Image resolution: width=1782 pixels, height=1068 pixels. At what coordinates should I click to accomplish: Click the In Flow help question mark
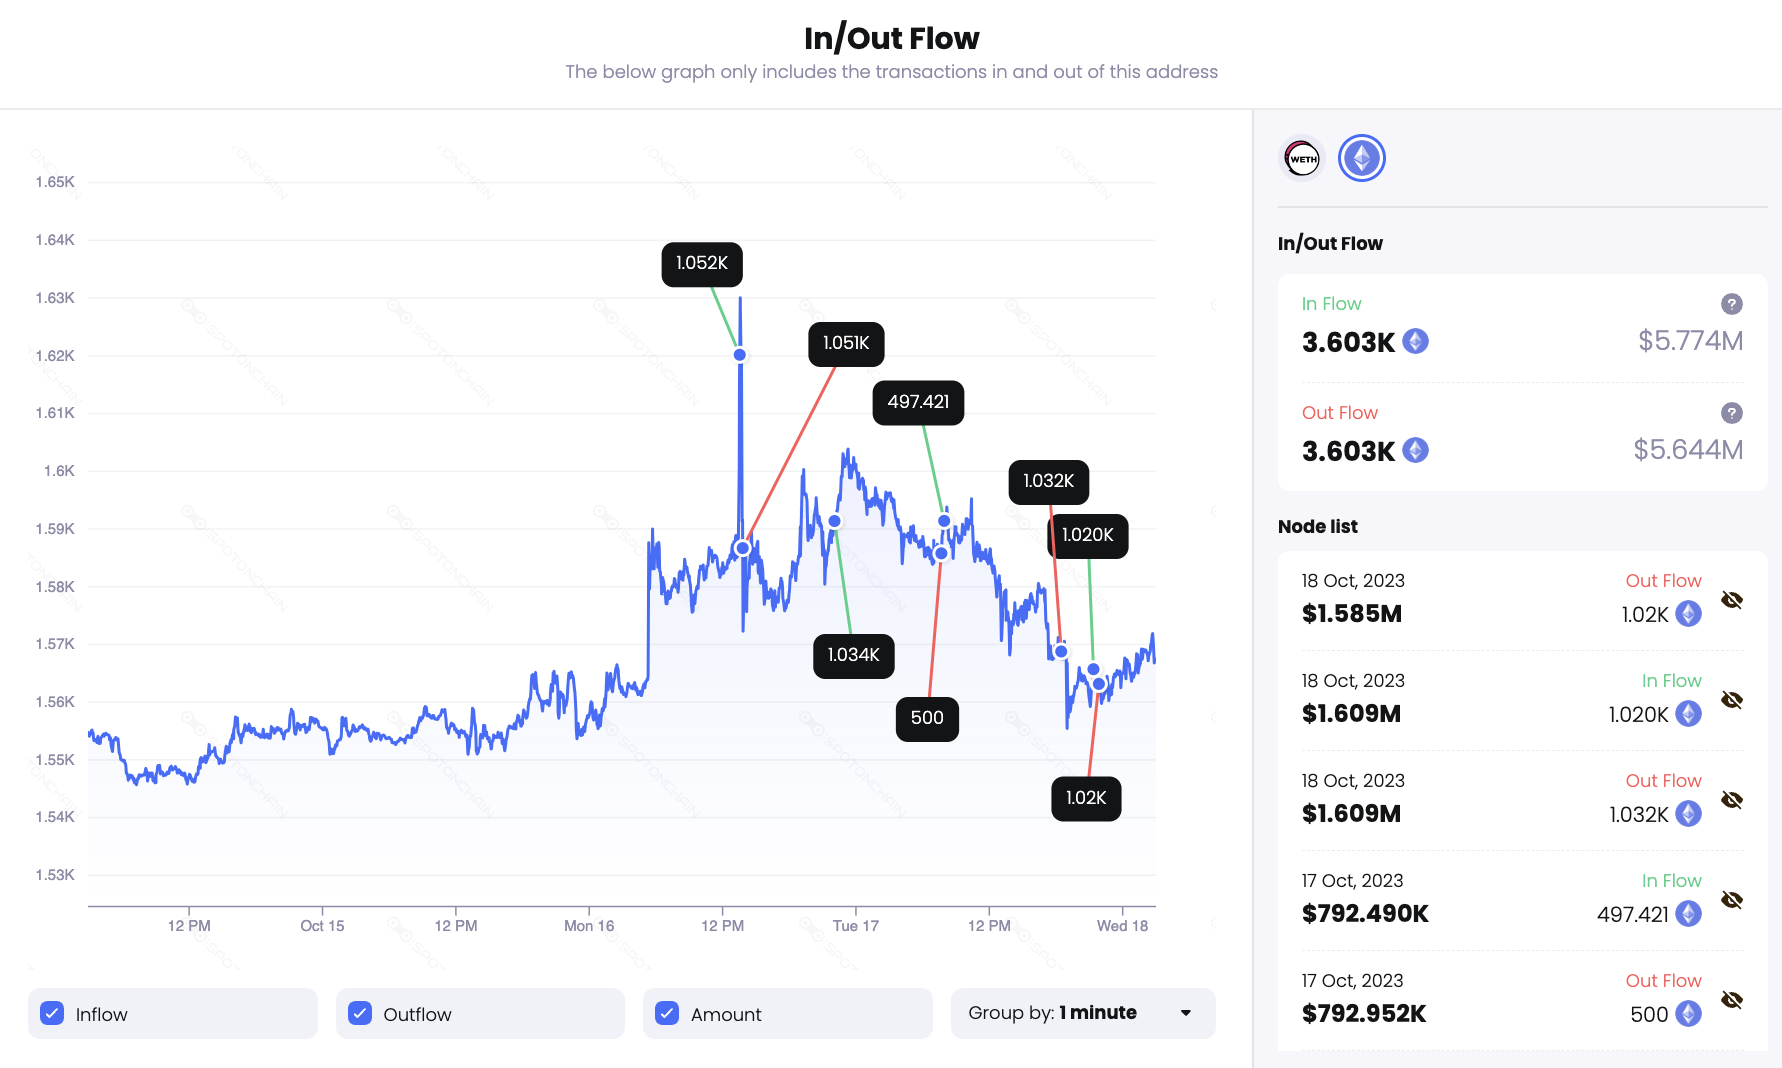point(1732,304)
